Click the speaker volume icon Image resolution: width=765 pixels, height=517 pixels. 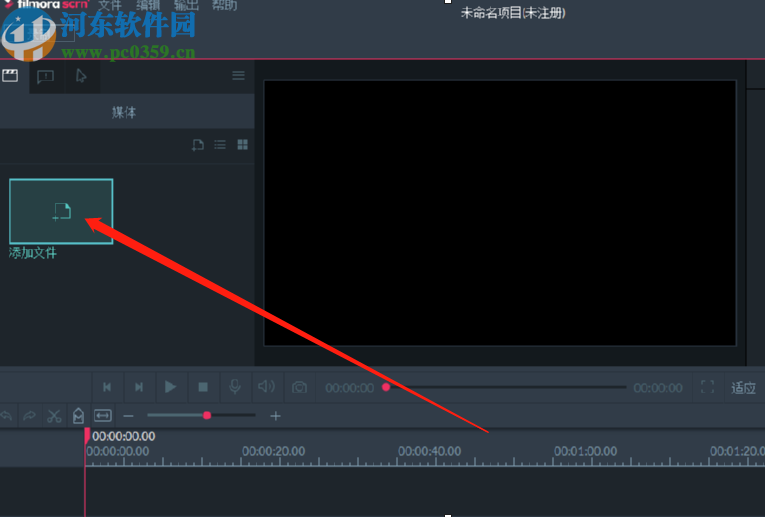pos(266,387)
